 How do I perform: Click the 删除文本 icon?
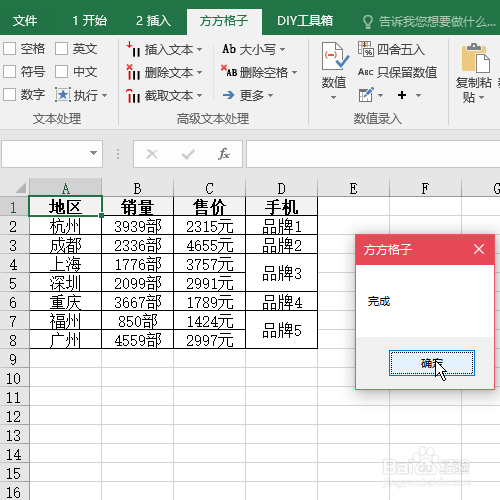tap(133, 72)
